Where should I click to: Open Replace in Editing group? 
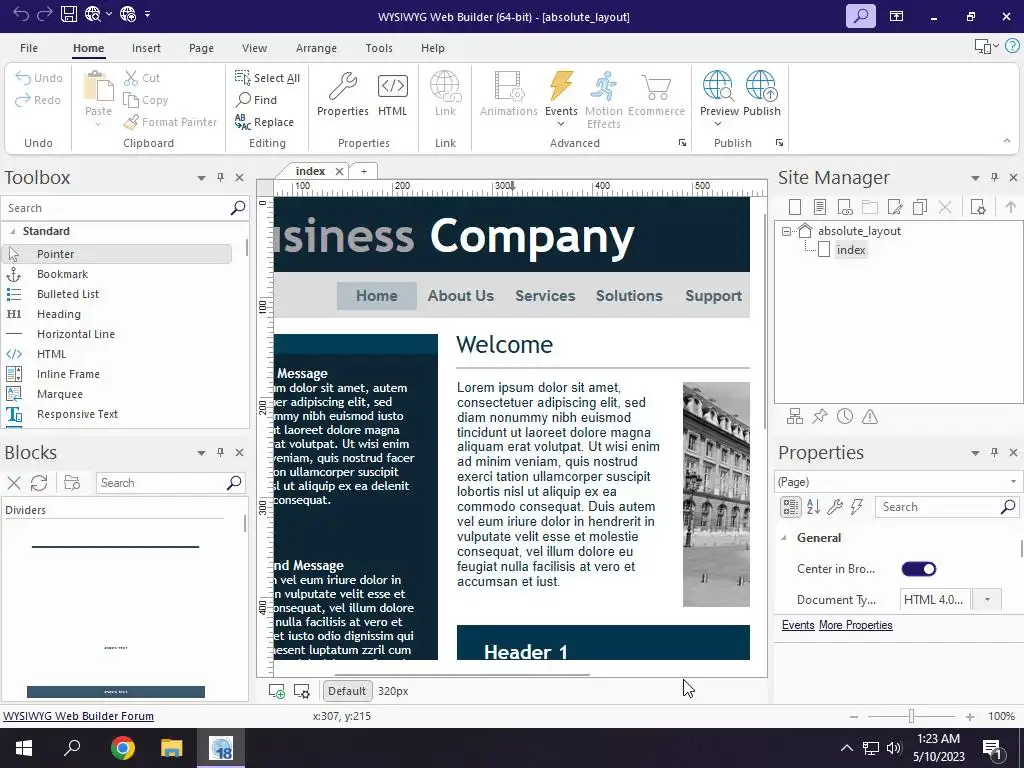(264, 121)
